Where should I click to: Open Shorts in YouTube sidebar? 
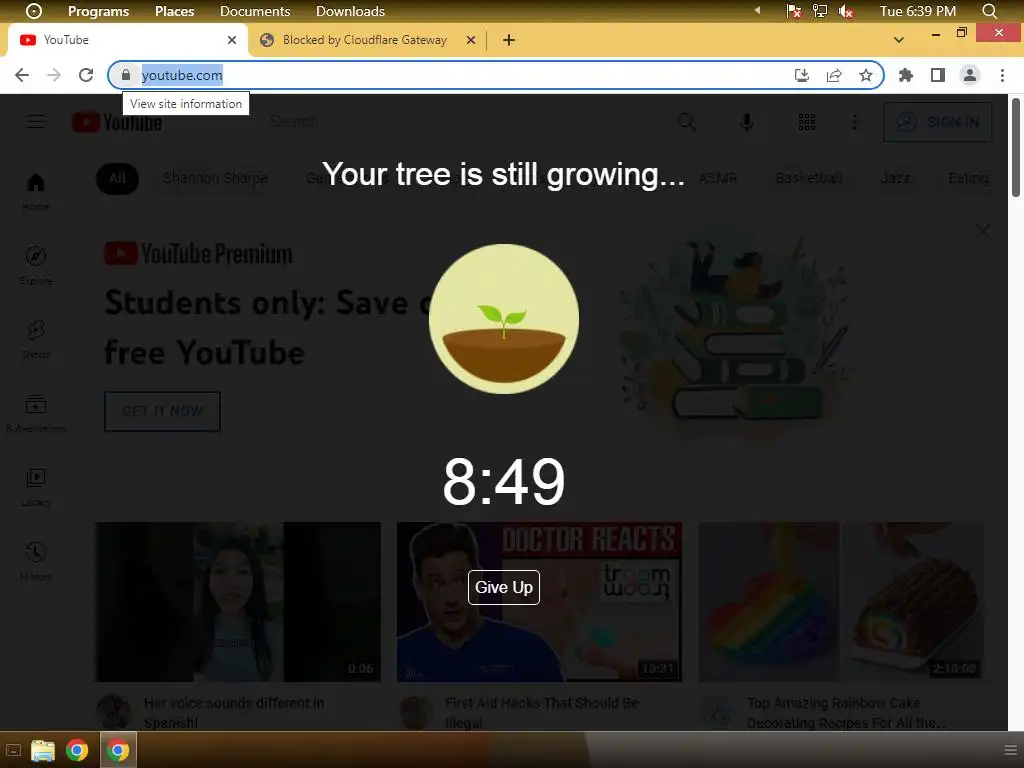pyautogui.click(x=36, y=340)
